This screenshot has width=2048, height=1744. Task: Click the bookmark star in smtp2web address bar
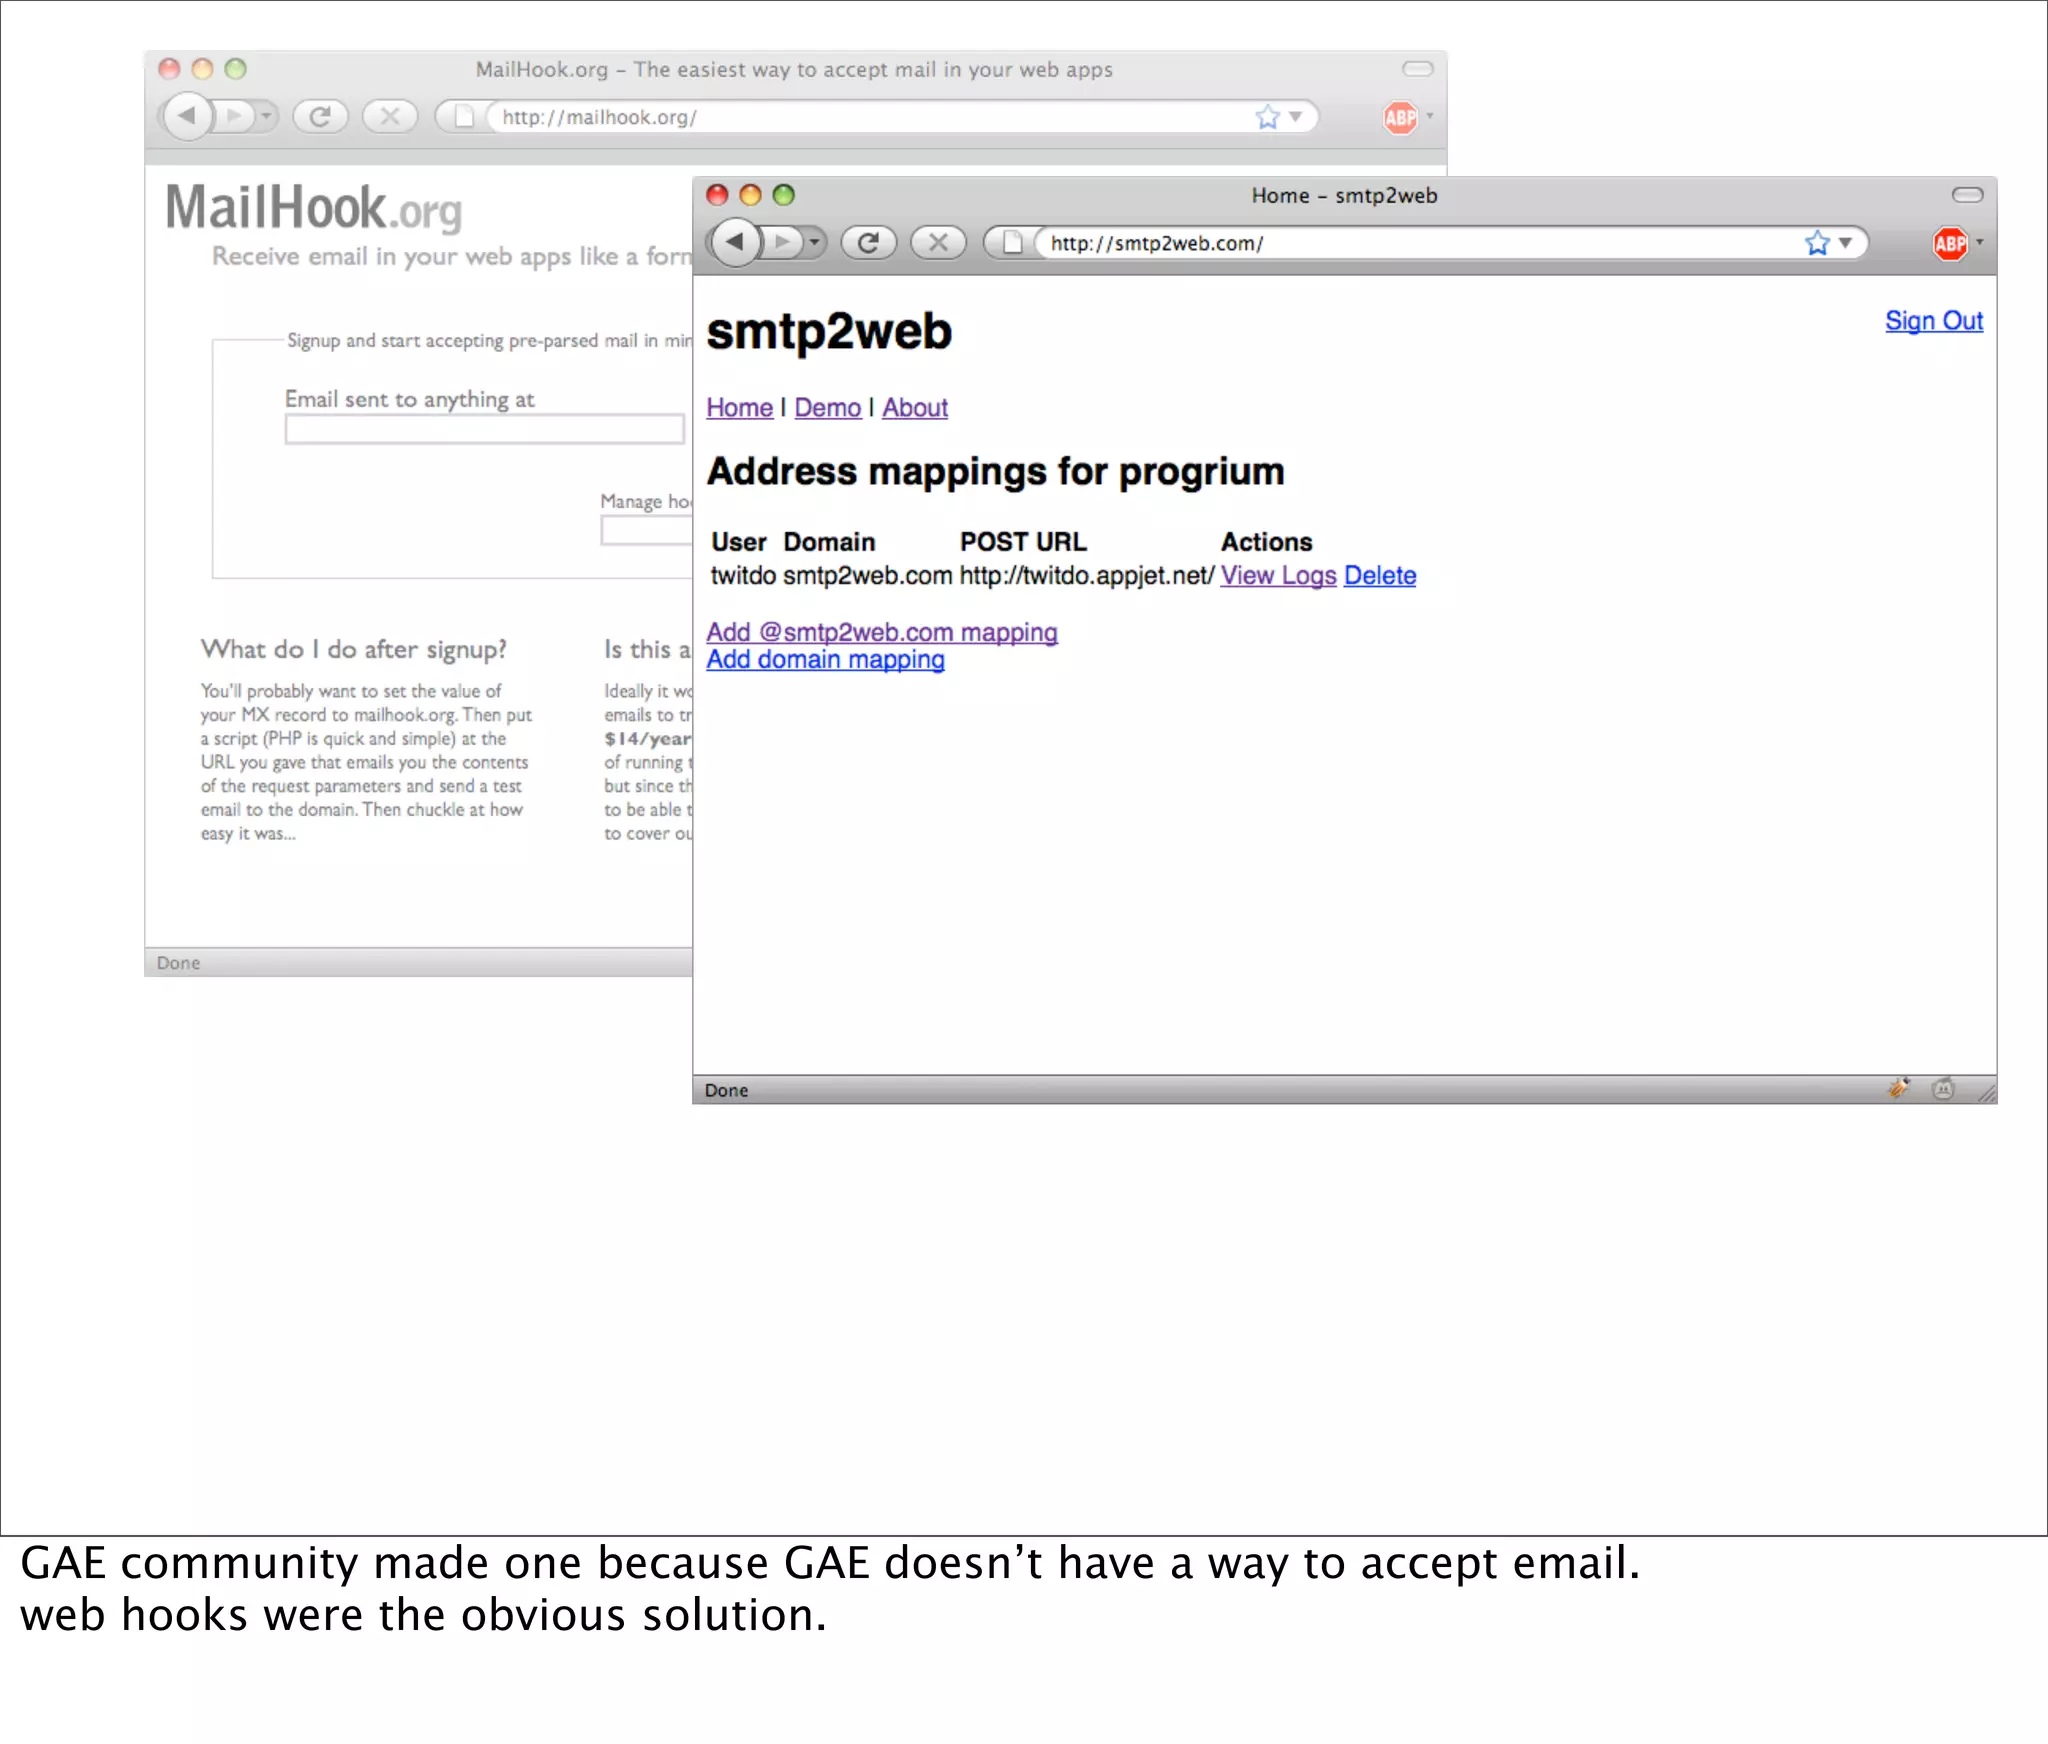[x=1816, y=242]
